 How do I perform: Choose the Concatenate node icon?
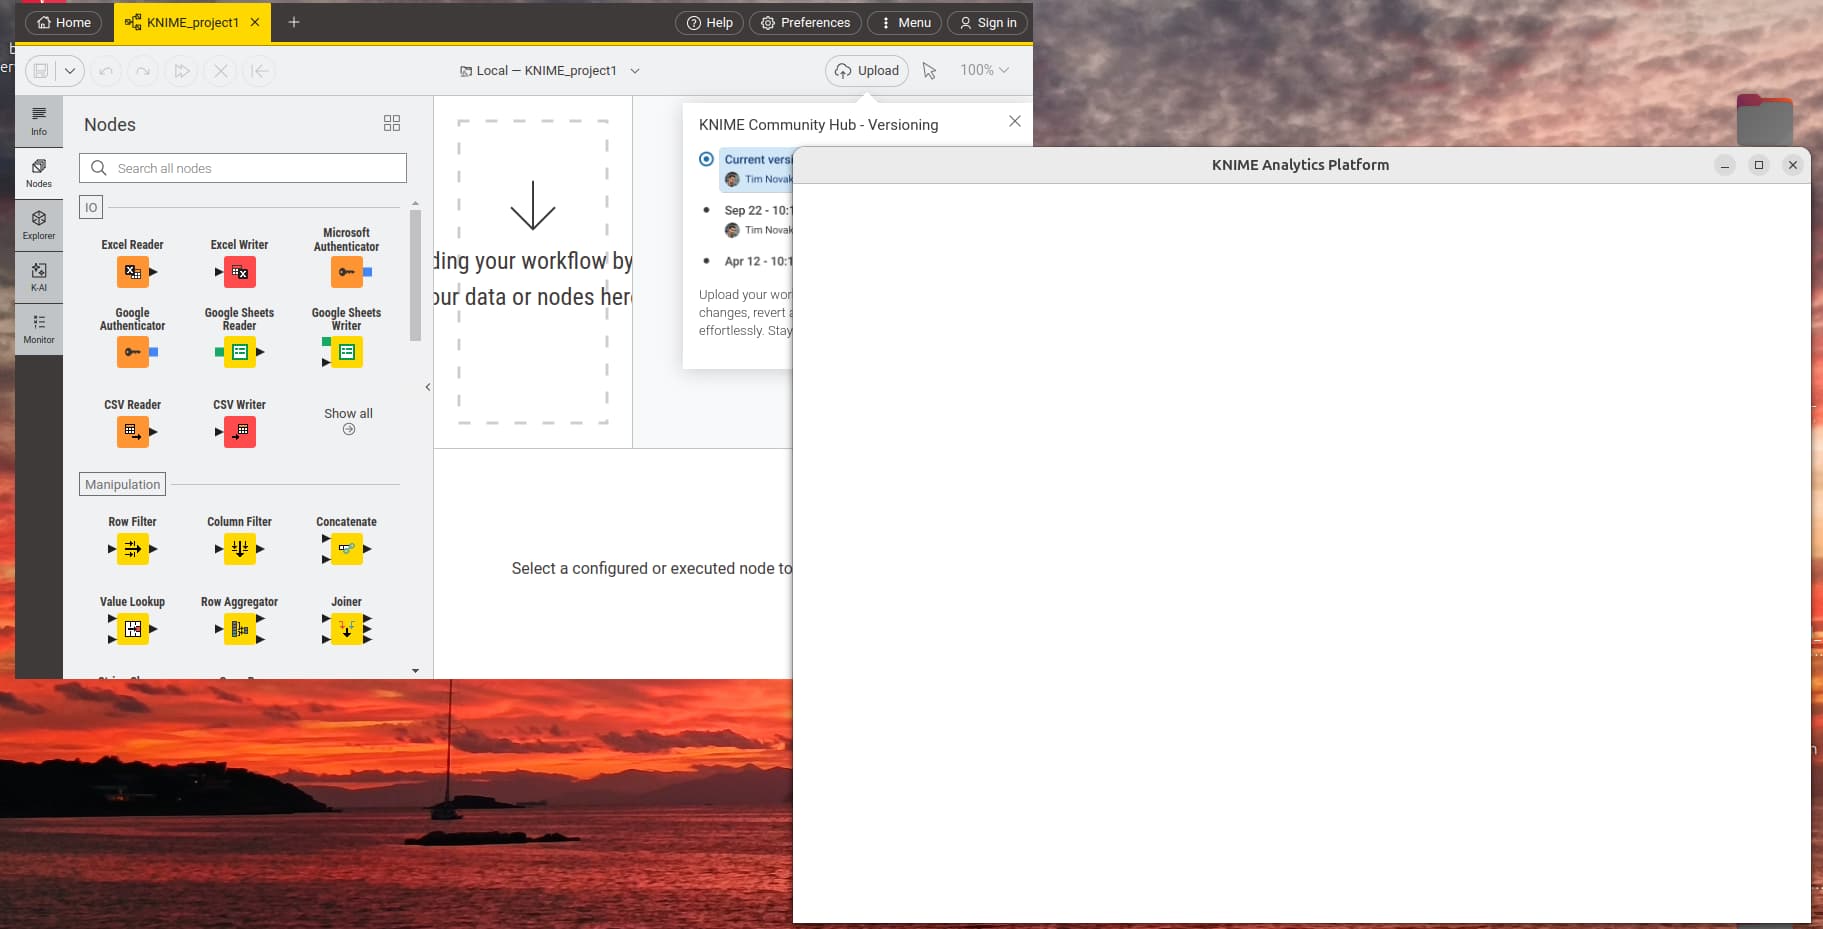[x=347, y=549]
